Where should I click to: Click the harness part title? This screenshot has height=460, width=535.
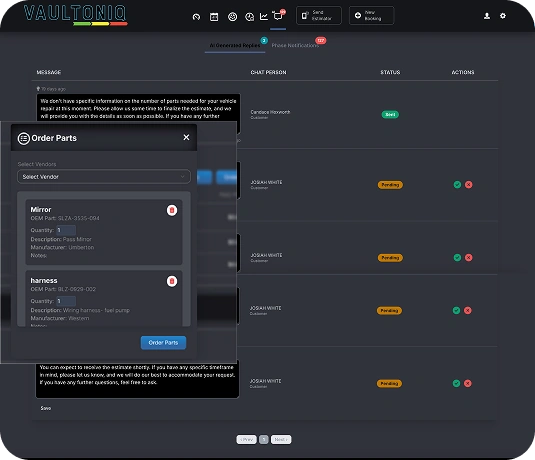[44, 281]
